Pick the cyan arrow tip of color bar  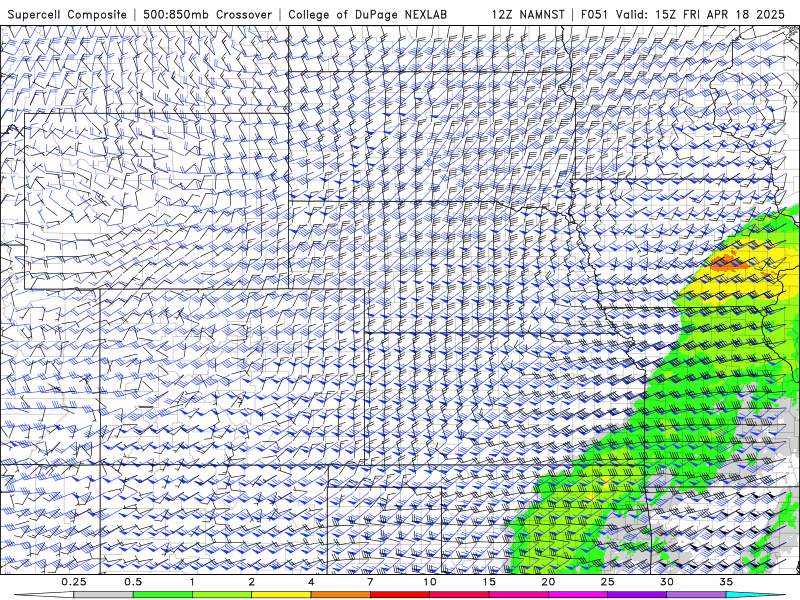pyautogui.click(x=756, y=595)
